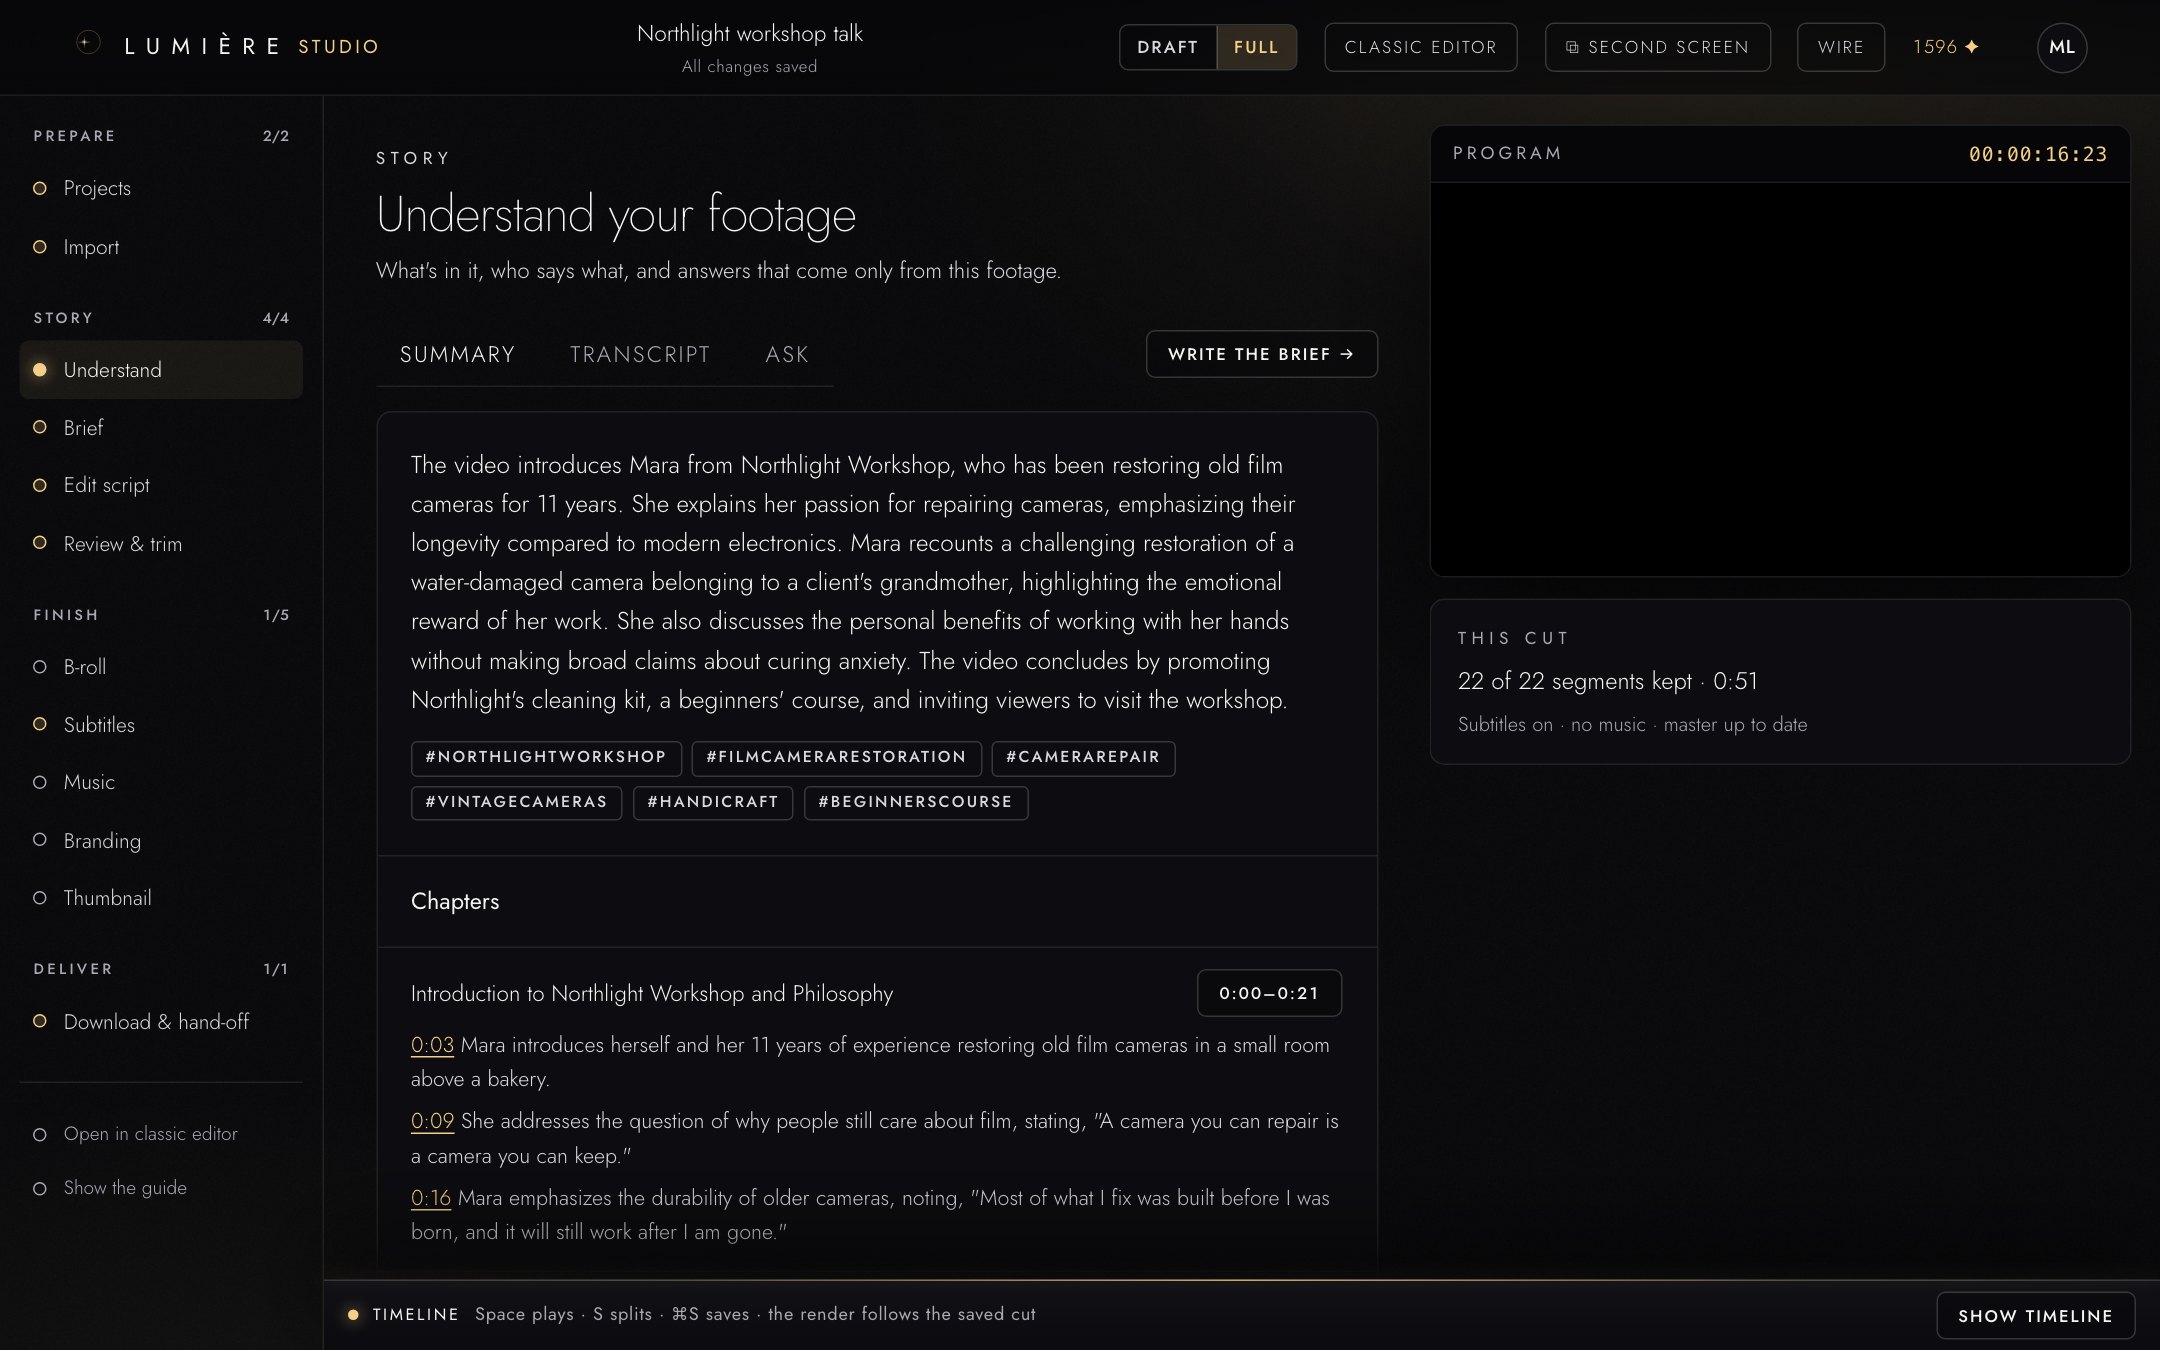Open the Brief step
2160x1350 pixels.
pos(160,428)
